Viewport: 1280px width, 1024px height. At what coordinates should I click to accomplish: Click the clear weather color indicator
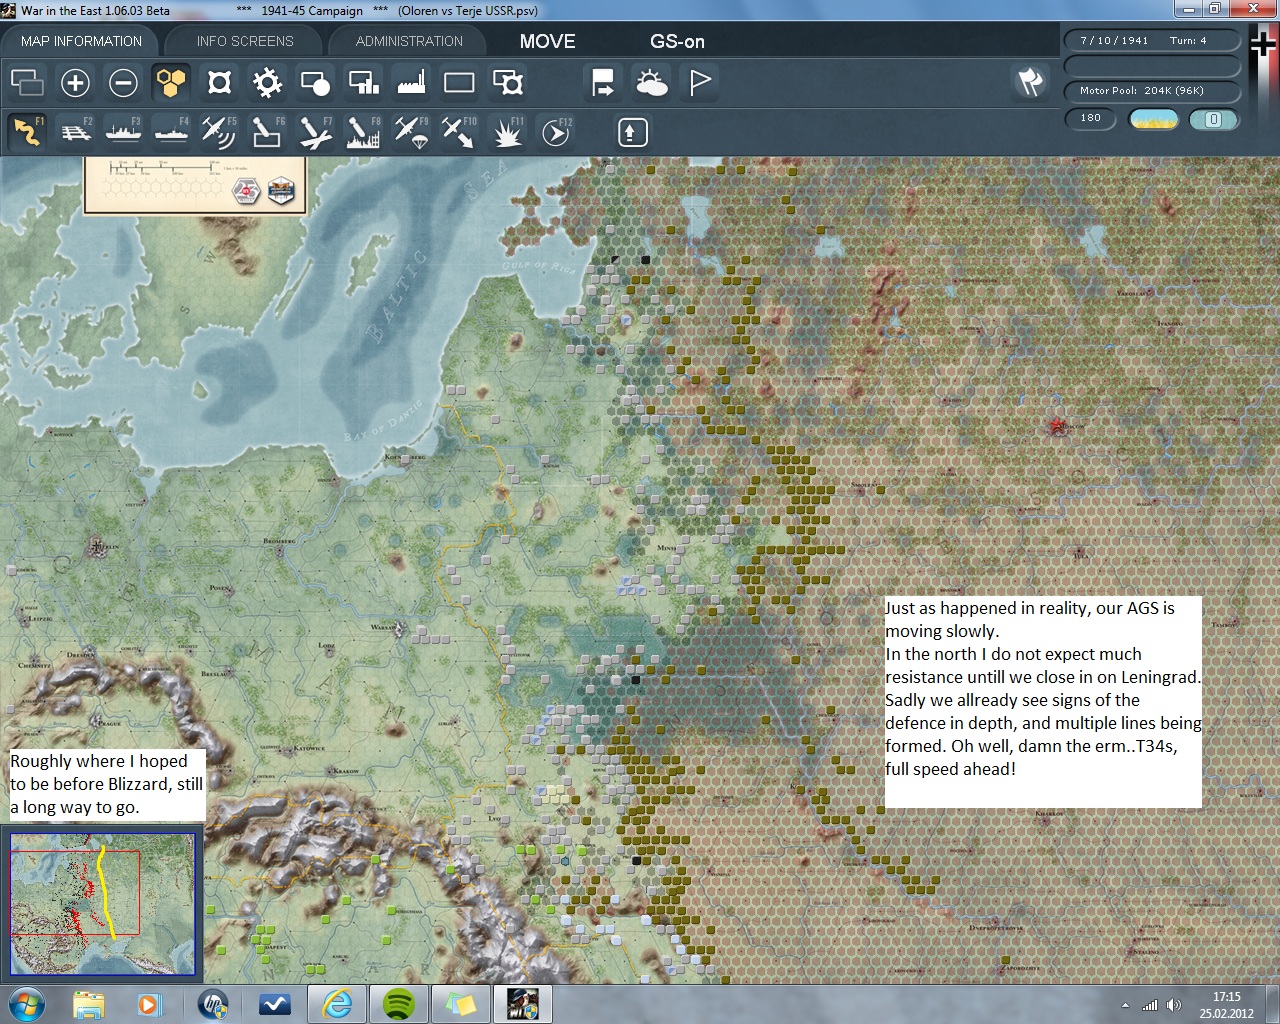(1153, 119)
